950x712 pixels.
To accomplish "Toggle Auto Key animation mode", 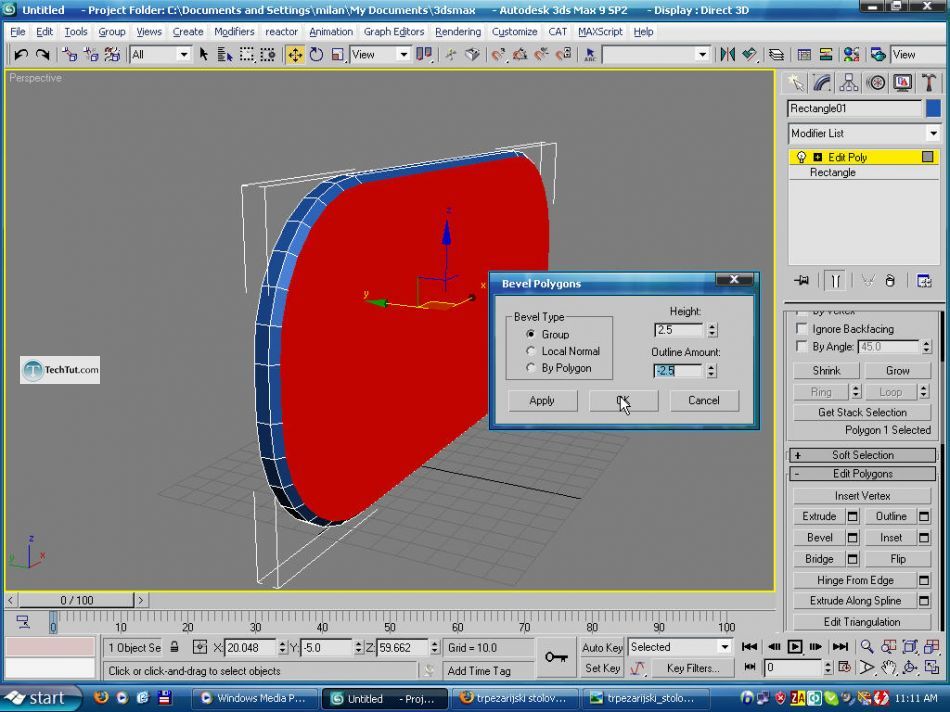I will click(x=602, y=647).
